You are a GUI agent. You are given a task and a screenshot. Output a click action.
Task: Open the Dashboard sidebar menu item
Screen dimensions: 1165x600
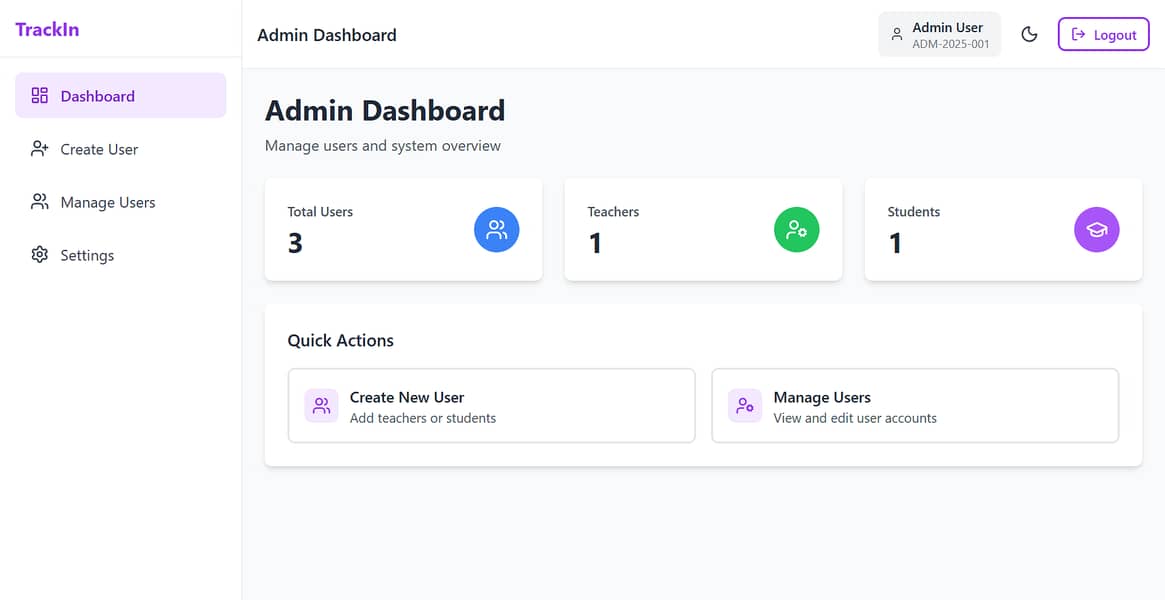(x=120, y=96)
